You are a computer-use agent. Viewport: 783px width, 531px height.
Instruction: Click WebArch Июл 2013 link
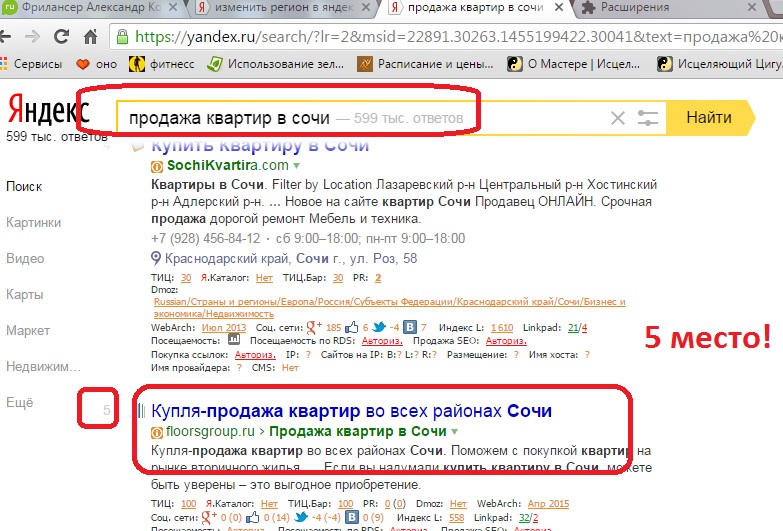(x=224, y=328)
